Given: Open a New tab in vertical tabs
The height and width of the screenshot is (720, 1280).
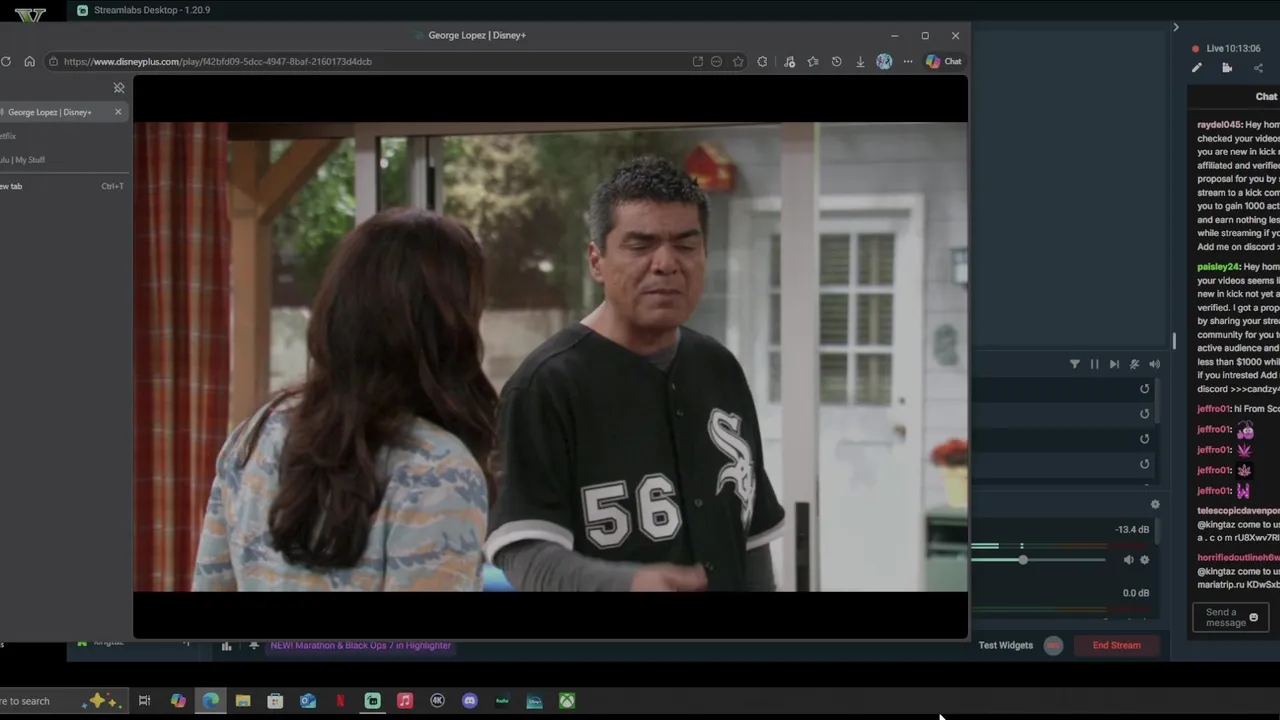Looking at the screenshot, I should point(60,186).
